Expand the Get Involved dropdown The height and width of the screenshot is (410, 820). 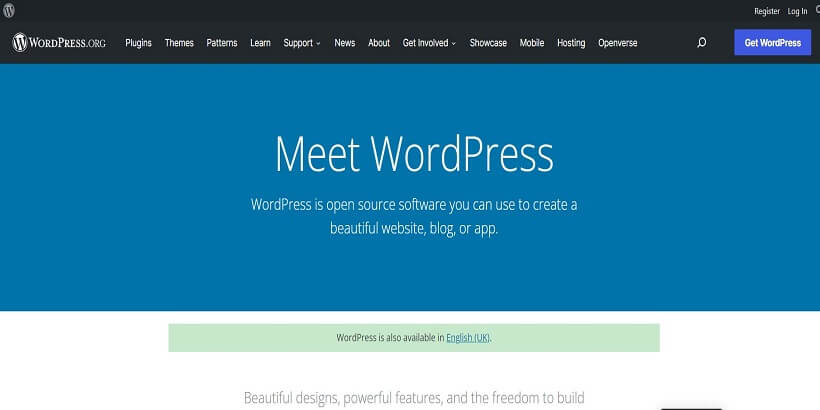point(429,43)
